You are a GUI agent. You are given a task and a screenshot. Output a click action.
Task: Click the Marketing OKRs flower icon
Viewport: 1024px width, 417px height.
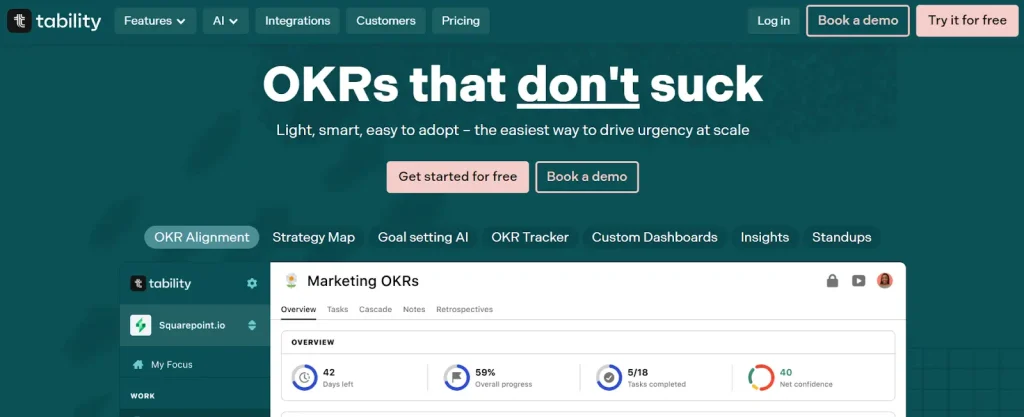coord(291,281)
